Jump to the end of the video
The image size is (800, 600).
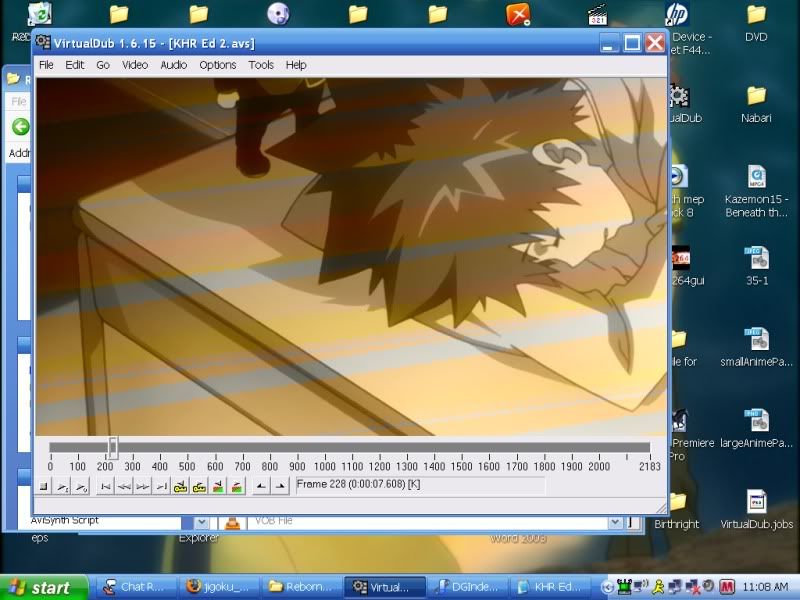coord(161,486)
